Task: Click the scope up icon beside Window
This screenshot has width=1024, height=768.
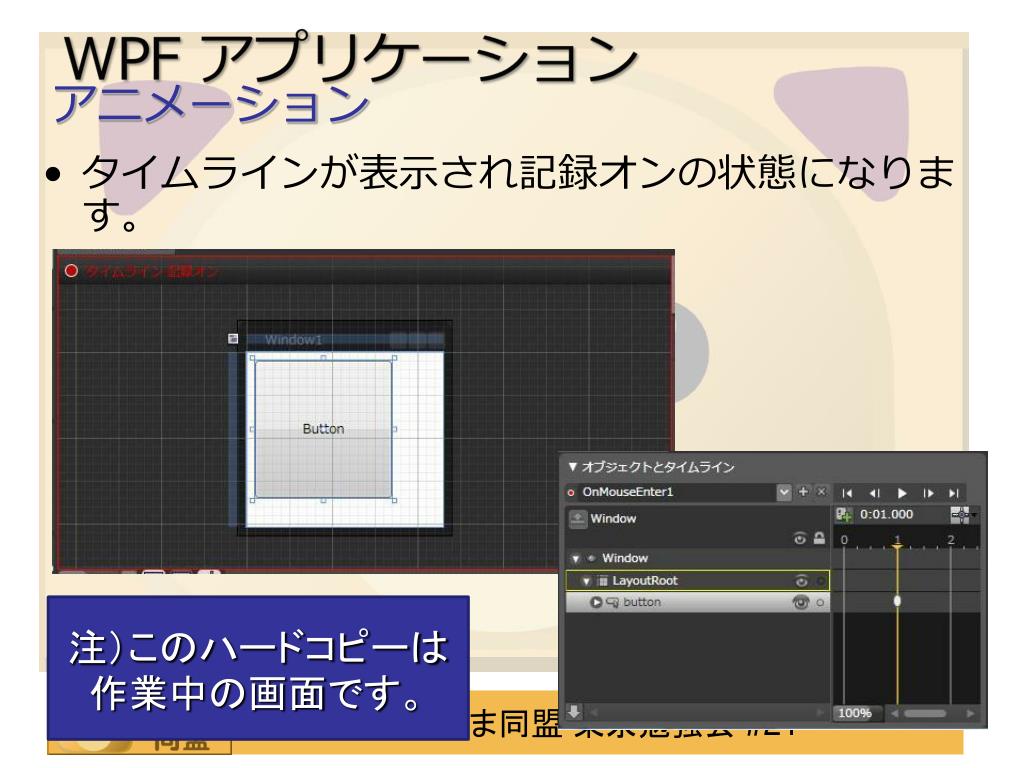Action: pos(578,519)
